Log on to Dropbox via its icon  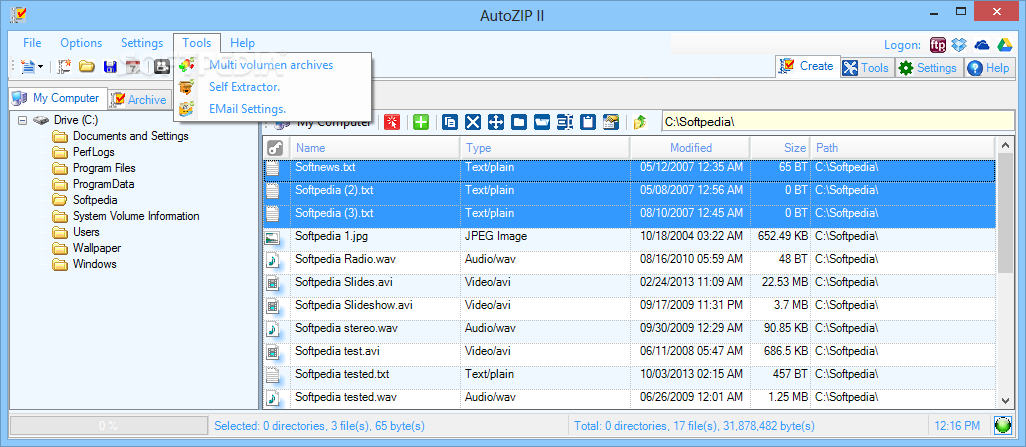tap(959, 45)
